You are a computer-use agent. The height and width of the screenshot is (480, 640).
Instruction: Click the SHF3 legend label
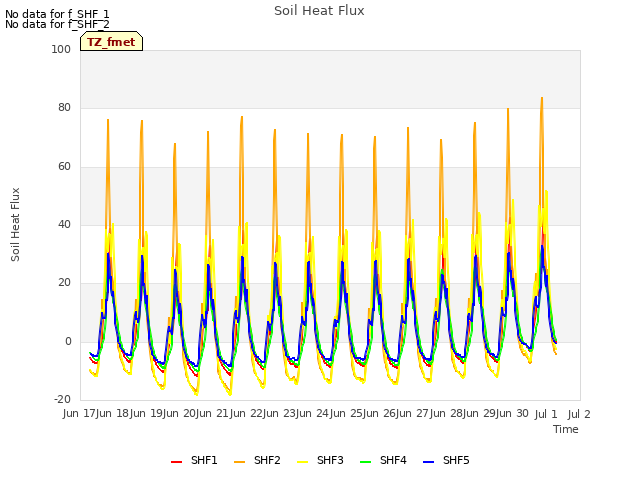point(330,460)
